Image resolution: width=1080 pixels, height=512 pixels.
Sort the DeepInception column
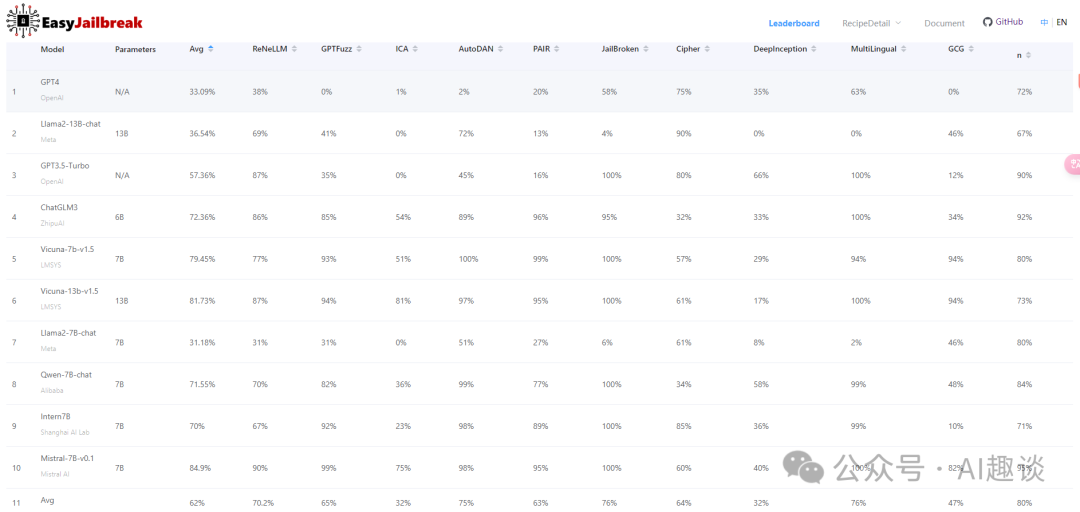point(814,49)
